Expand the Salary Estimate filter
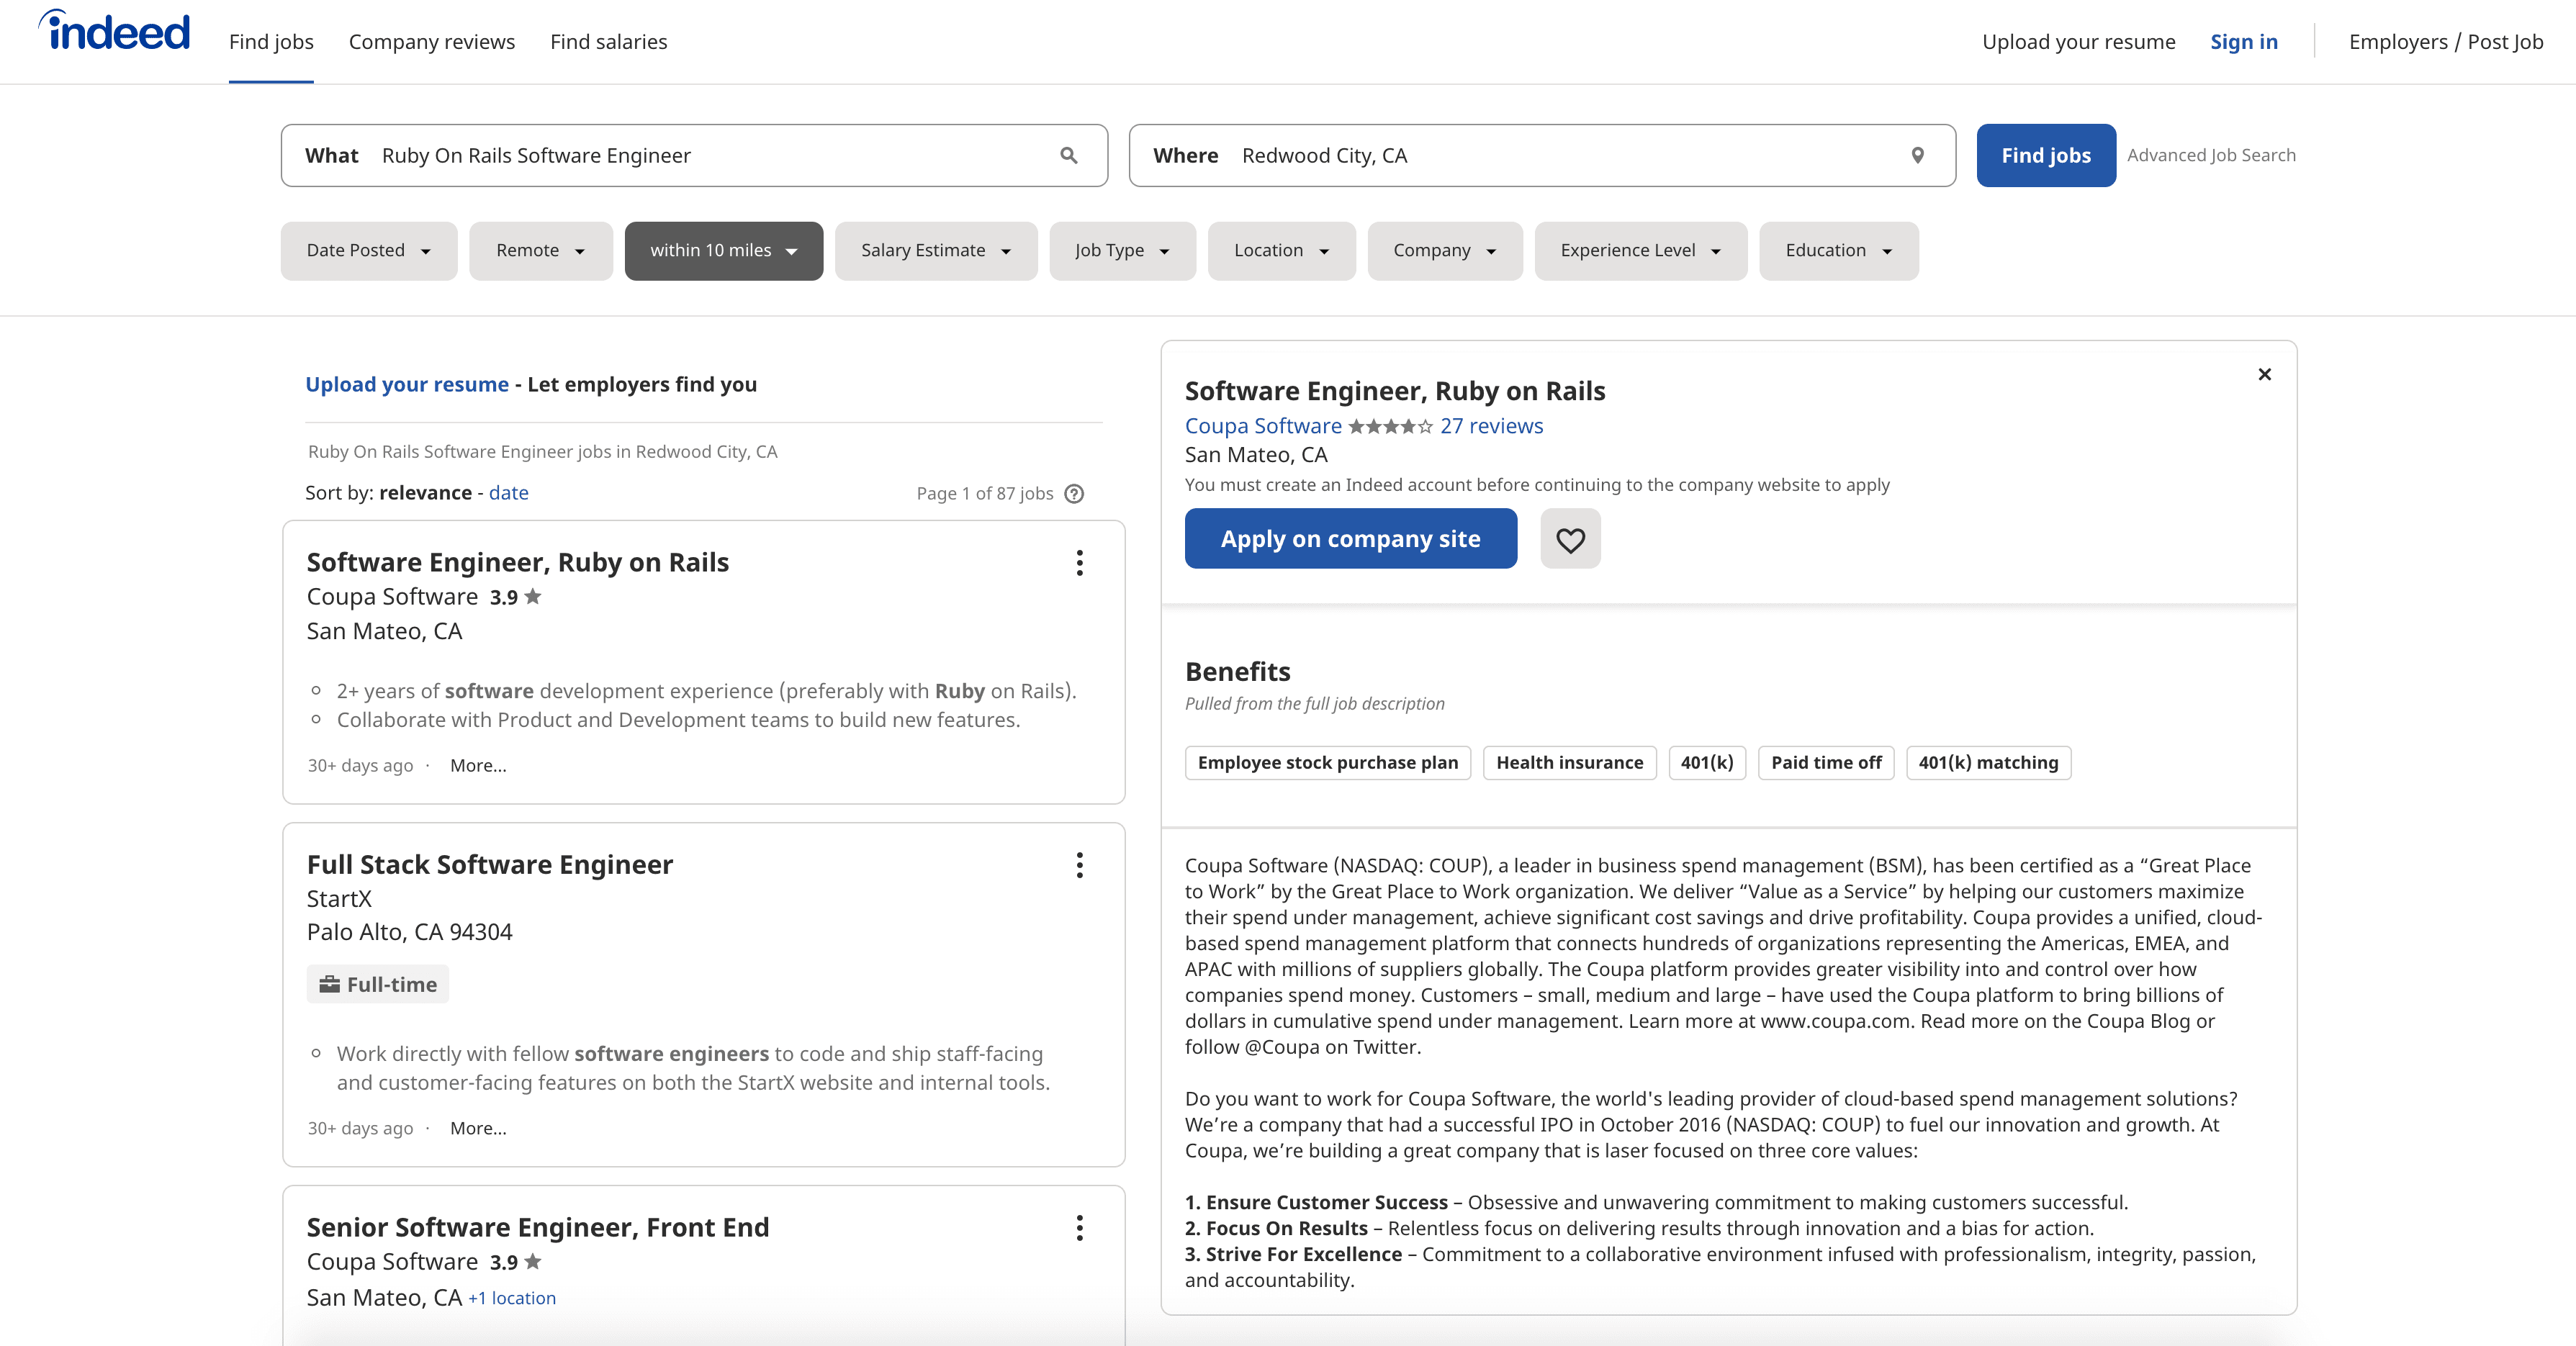Screen dimensions: 2576x1346 coord(935,250)
